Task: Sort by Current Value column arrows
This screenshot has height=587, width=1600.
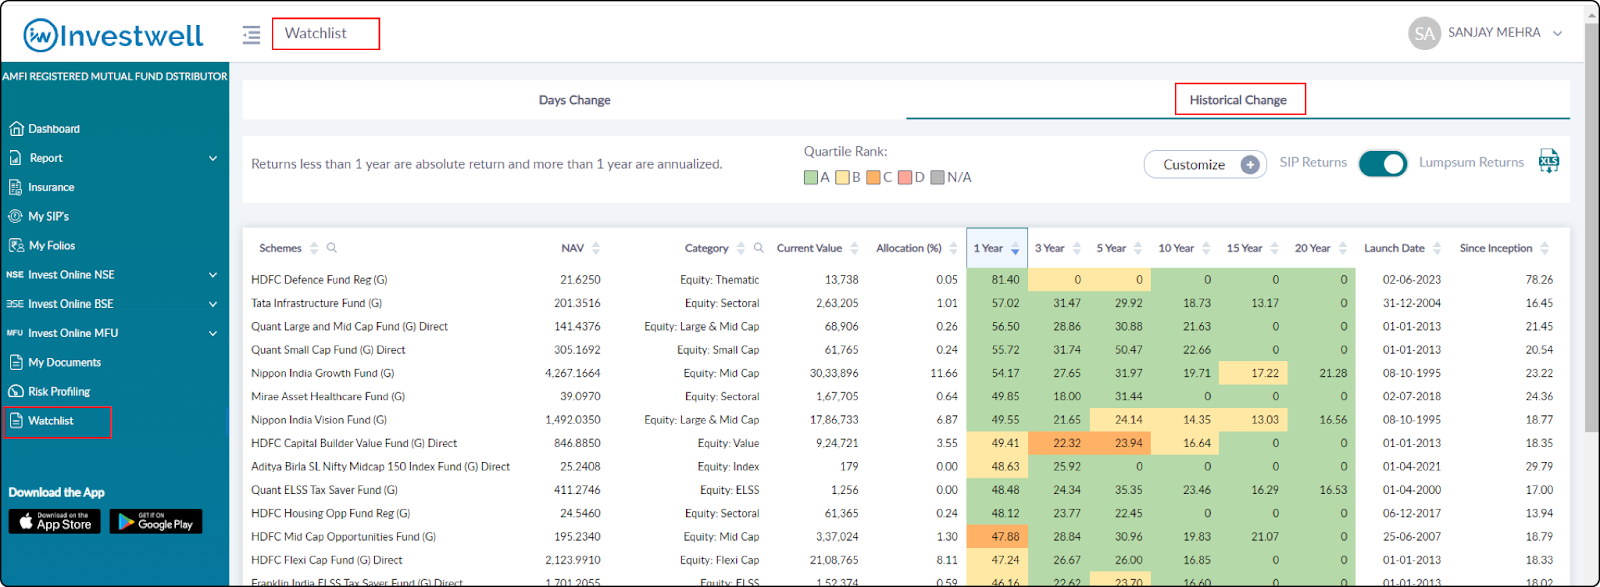Action: coord(855,248)
